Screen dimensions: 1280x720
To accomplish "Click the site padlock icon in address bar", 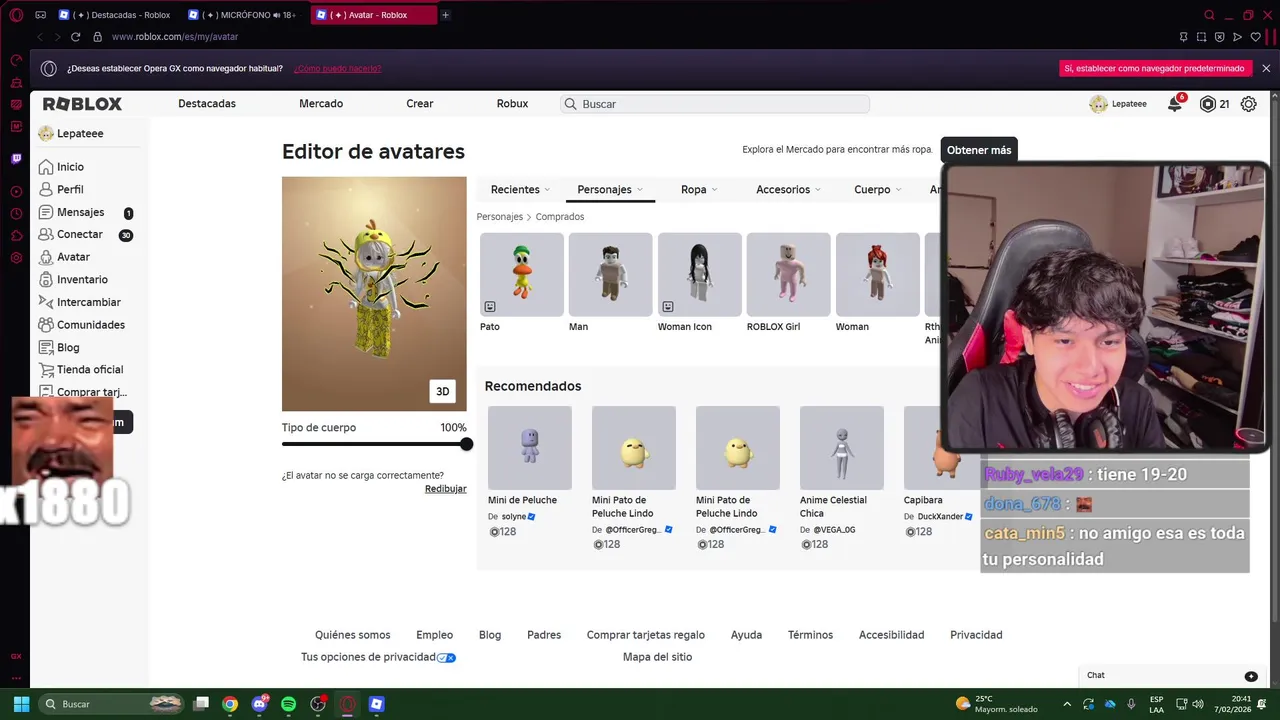I will 97,37.
